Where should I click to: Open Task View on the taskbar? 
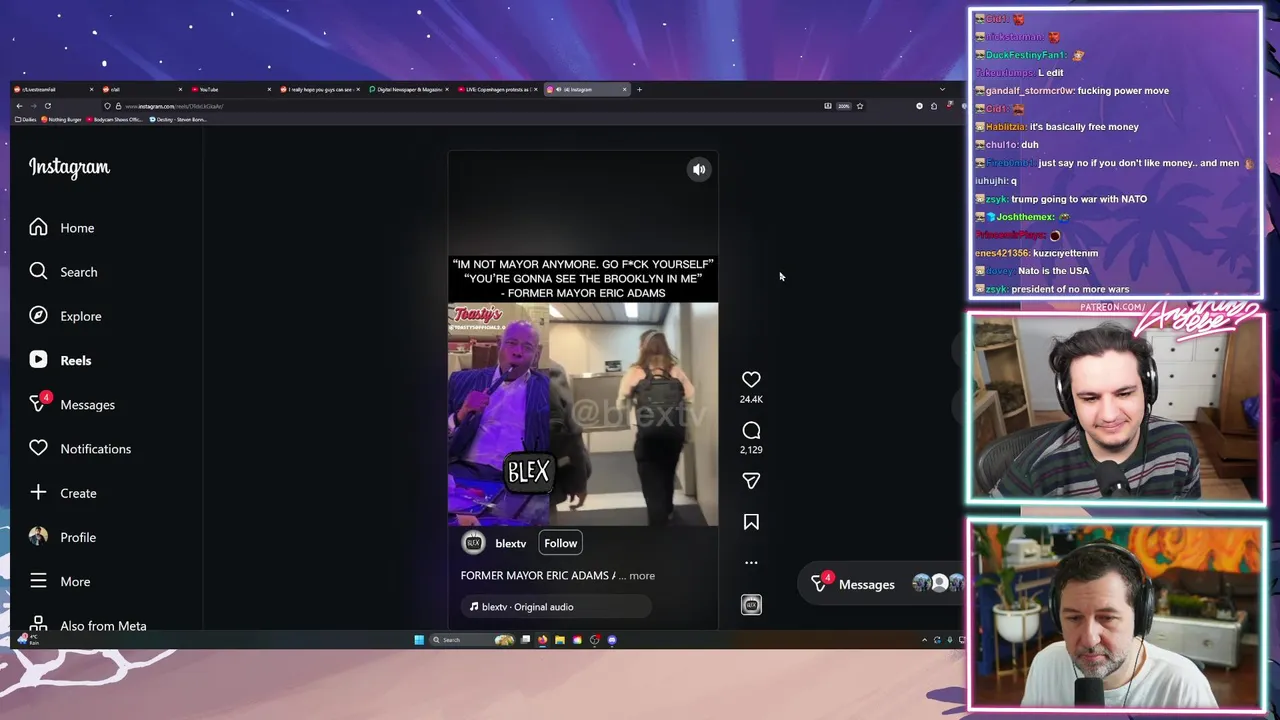pyautogui.click(x=525, y=640)
